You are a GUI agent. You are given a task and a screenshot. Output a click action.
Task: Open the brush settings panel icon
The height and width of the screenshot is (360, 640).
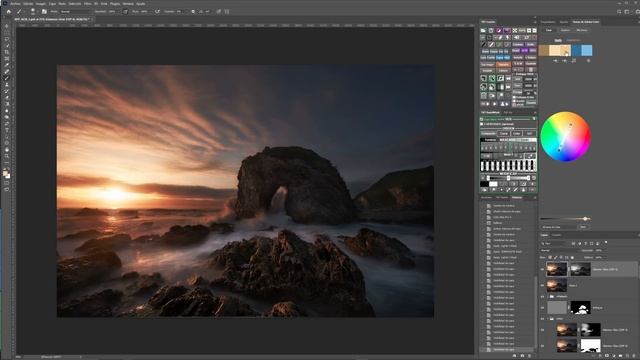[44, 11]
